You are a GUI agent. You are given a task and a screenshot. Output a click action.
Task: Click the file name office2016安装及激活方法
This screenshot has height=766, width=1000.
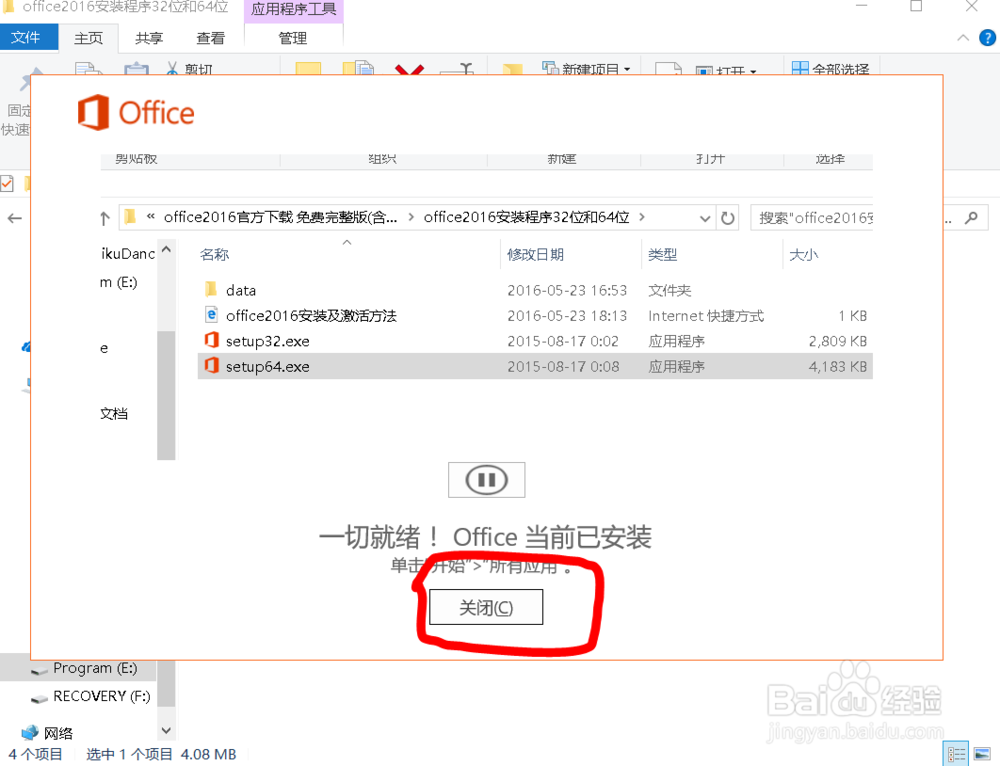(x=311, y=316)
